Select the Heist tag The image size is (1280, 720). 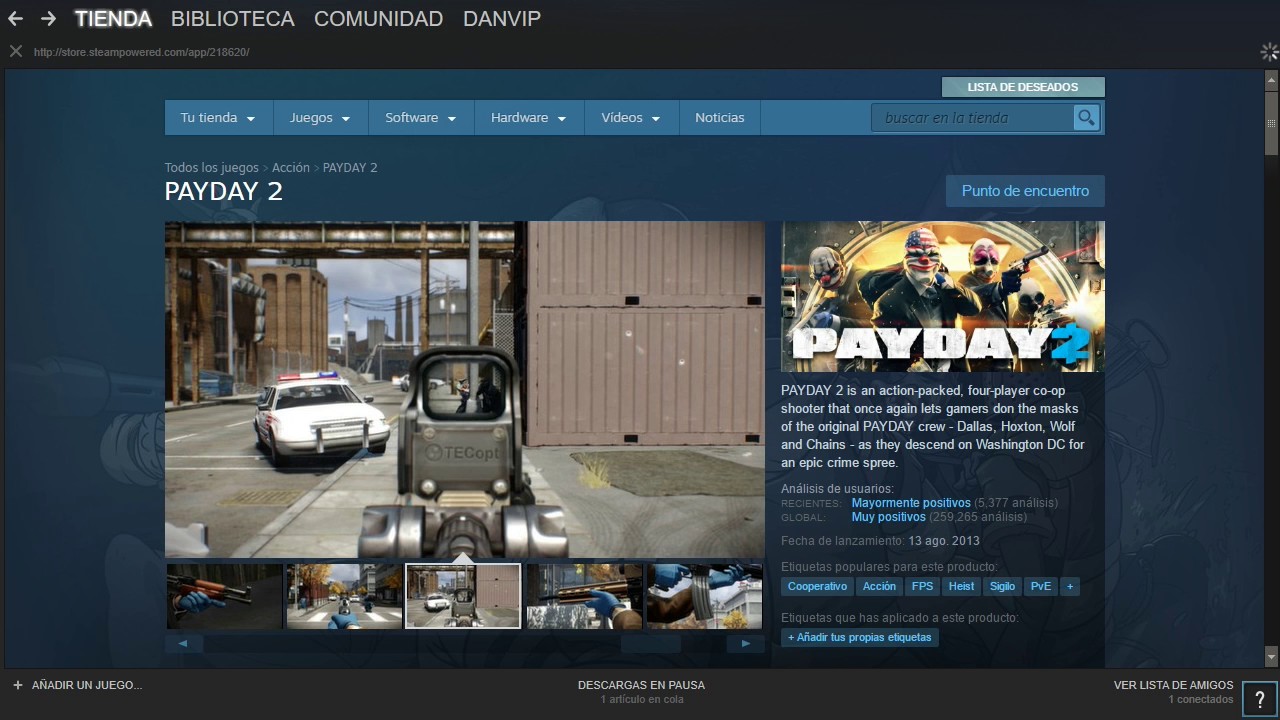[x=962, y=587]
